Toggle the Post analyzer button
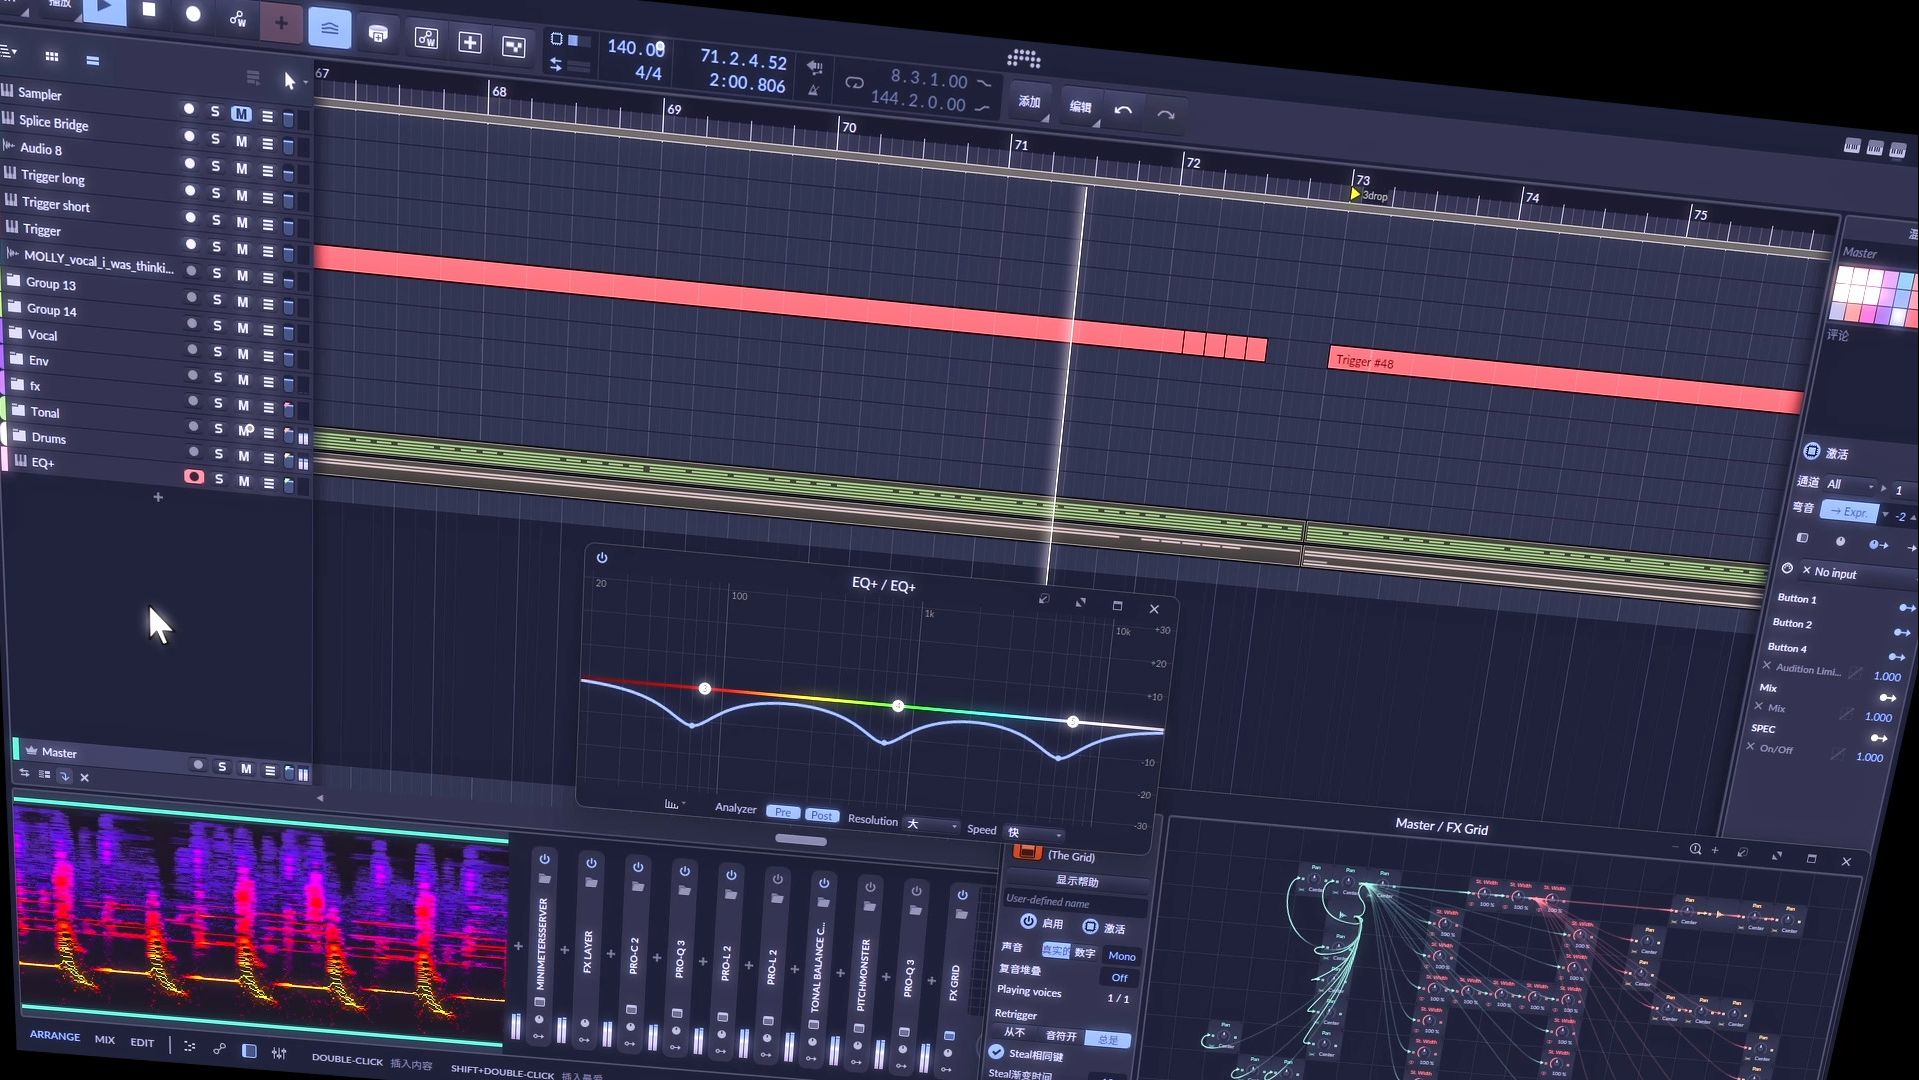 tap(822, 815)
